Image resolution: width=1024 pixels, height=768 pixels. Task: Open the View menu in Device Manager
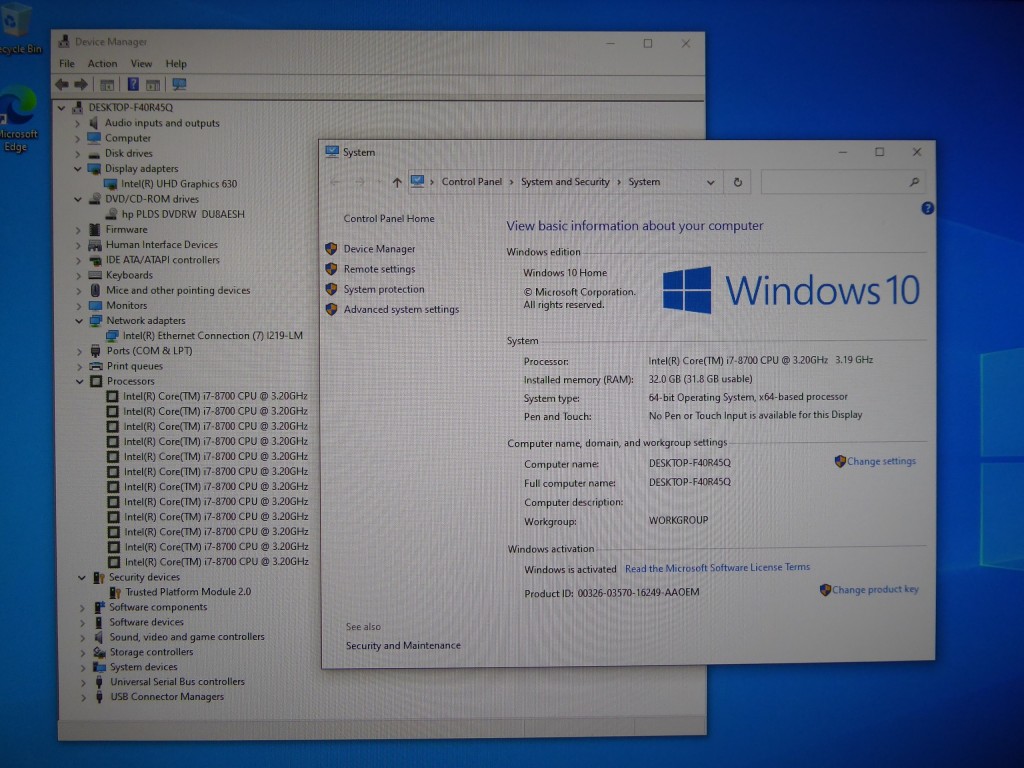tap(141, 63)
